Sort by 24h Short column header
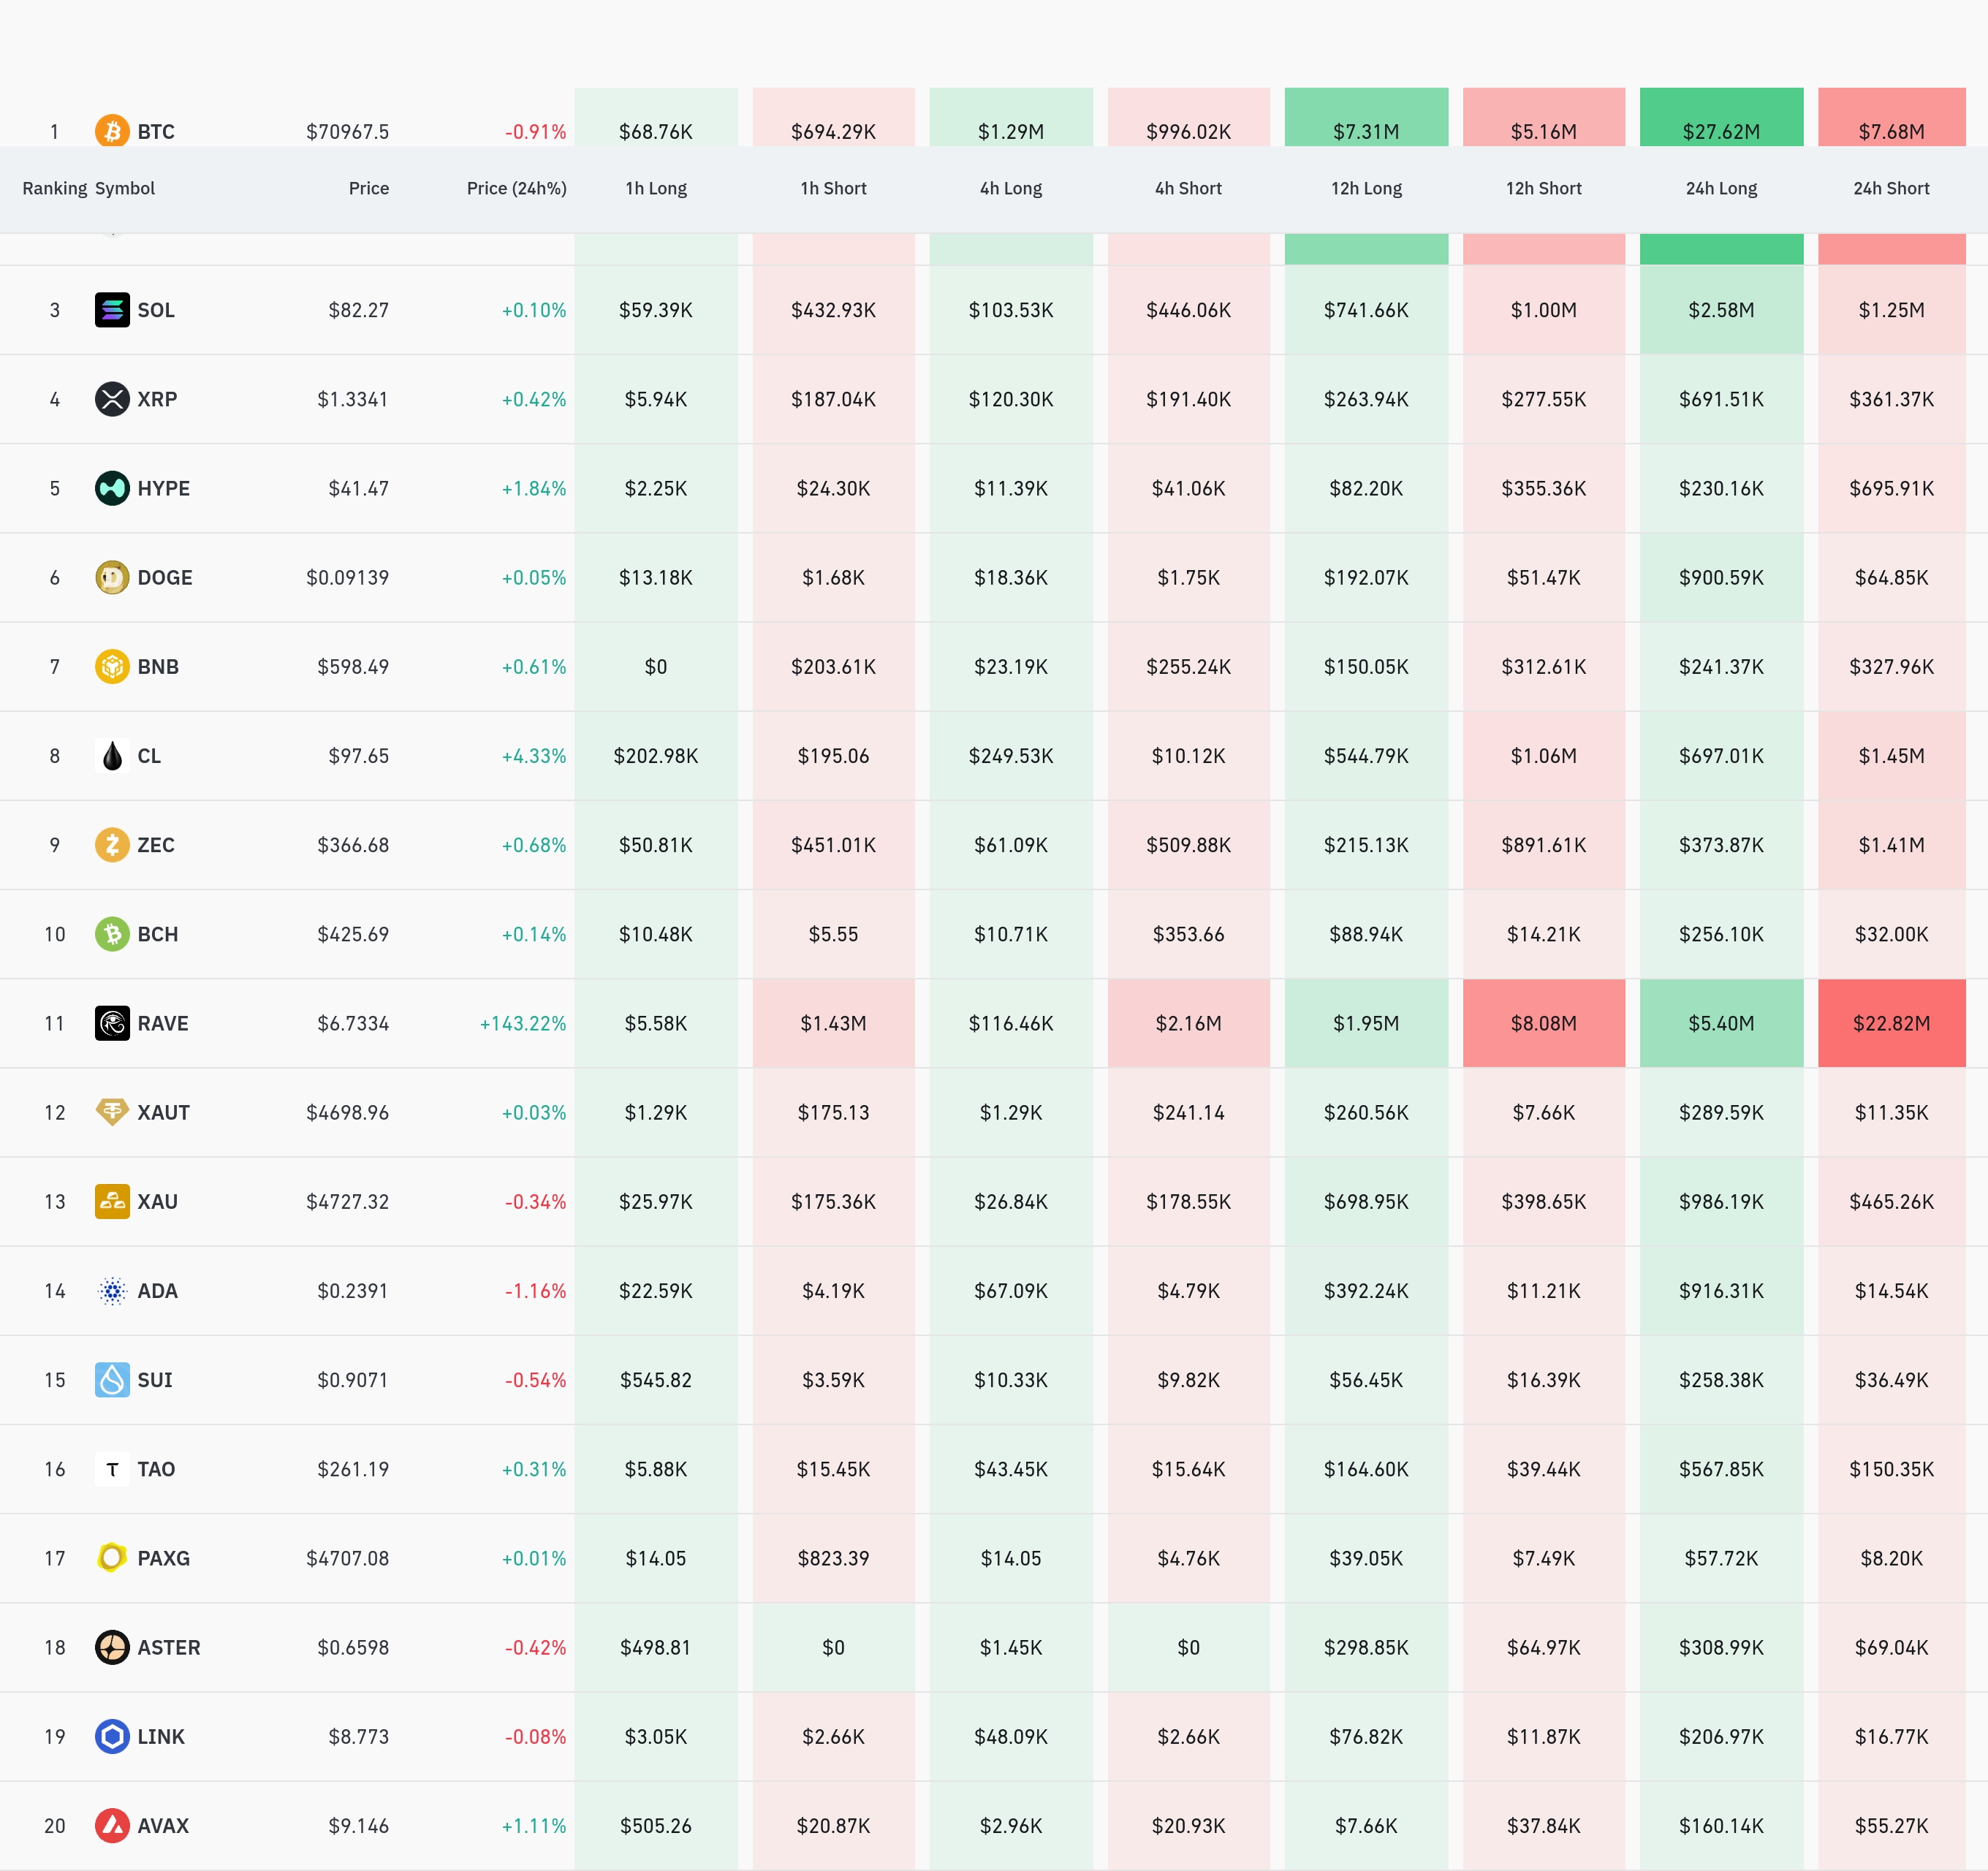1988x1871 pixels. click(1890, 188)
